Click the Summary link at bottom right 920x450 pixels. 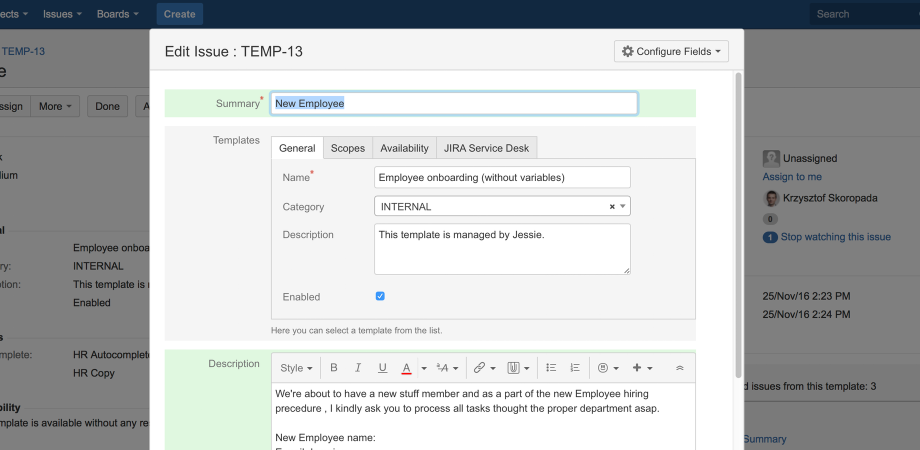pyautogui.click(x=765, y=439)
